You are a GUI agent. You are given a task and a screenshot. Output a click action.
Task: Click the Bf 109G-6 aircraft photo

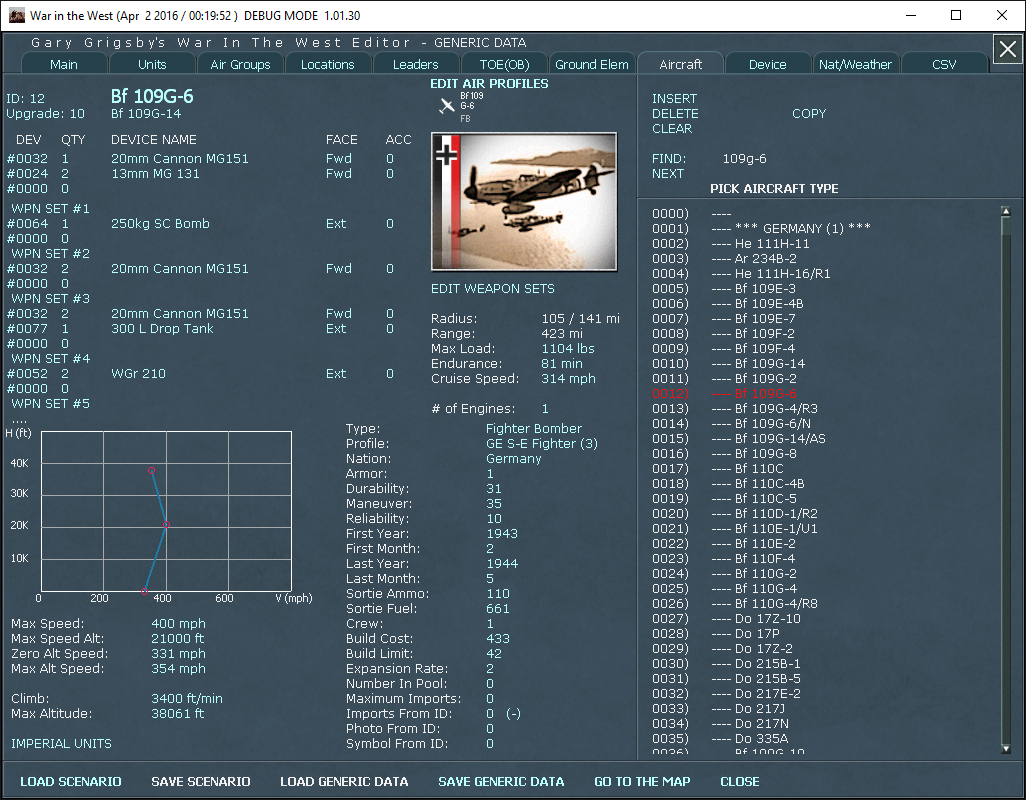click(524, 200)
